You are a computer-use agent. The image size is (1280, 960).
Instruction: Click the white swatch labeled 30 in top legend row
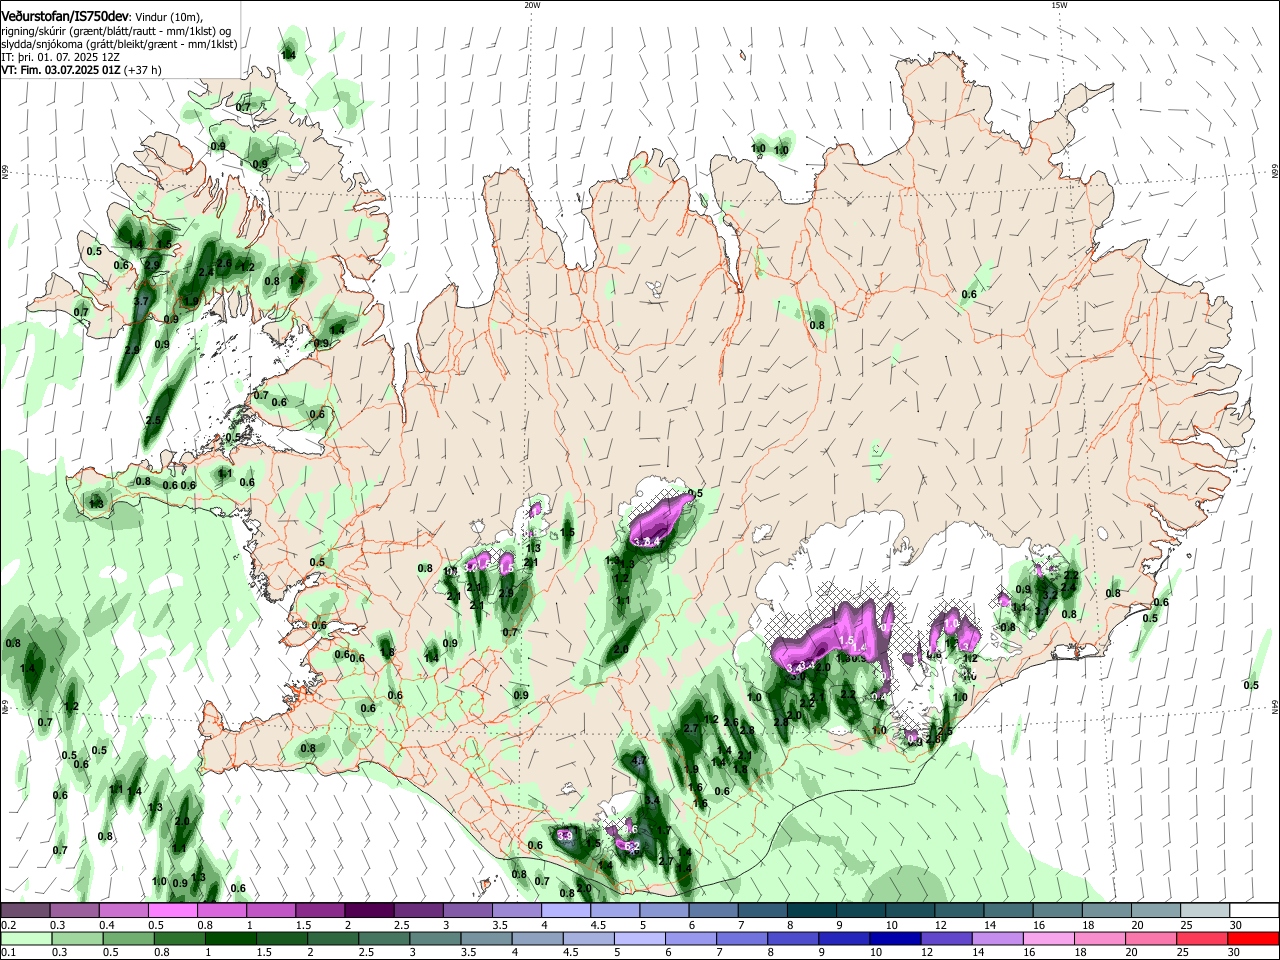click(1254, 911)
